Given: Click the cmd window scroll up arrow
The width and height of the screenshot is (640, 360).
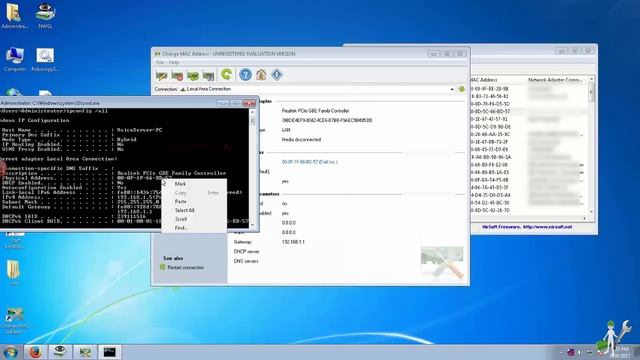Looking at the screenshot, I should 252,111.
